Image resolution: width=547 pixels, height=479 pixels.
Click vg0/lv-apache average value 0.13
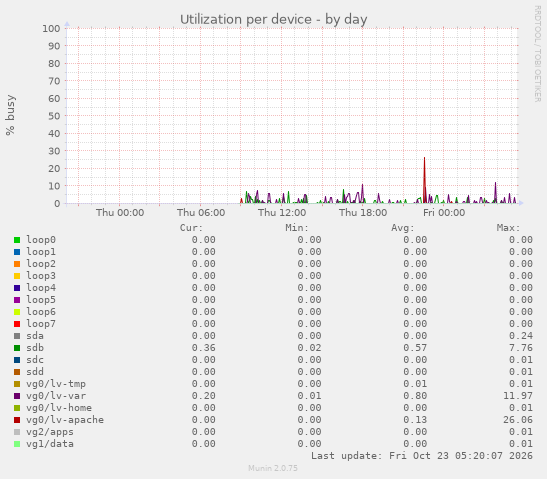(x=415, y=420)
